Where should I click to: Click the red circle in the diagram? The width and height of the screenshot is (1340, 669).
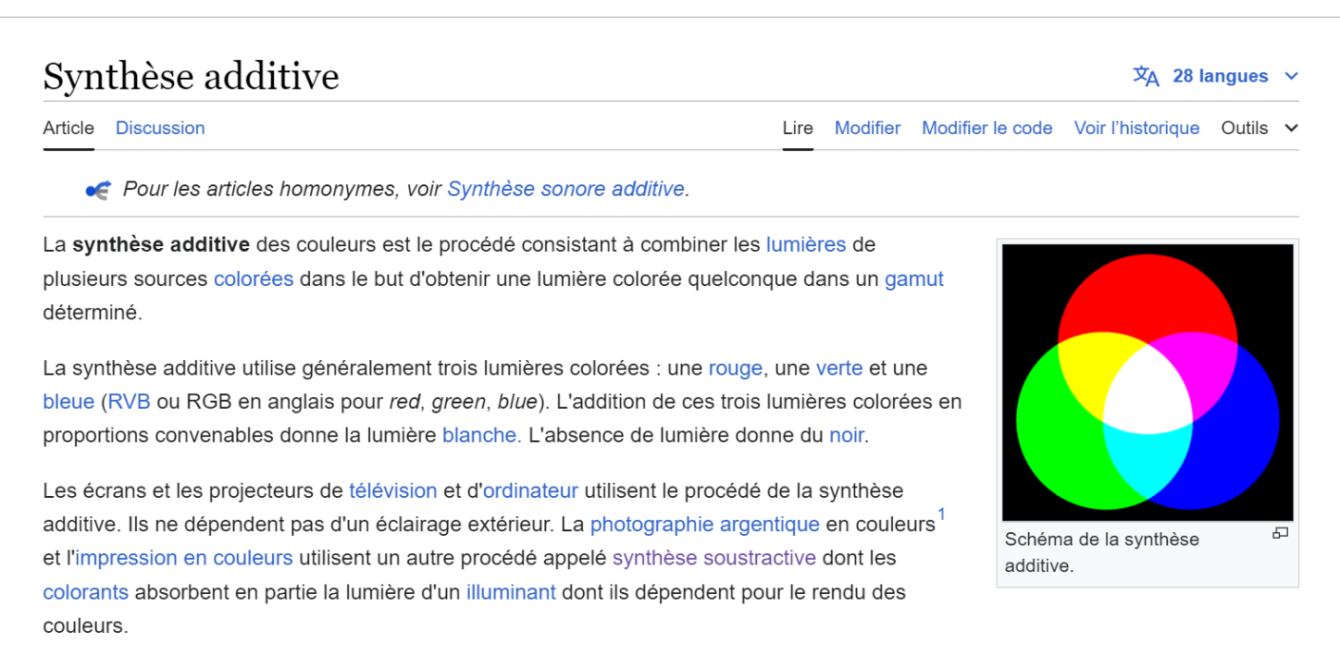(x=1147, y=295)
